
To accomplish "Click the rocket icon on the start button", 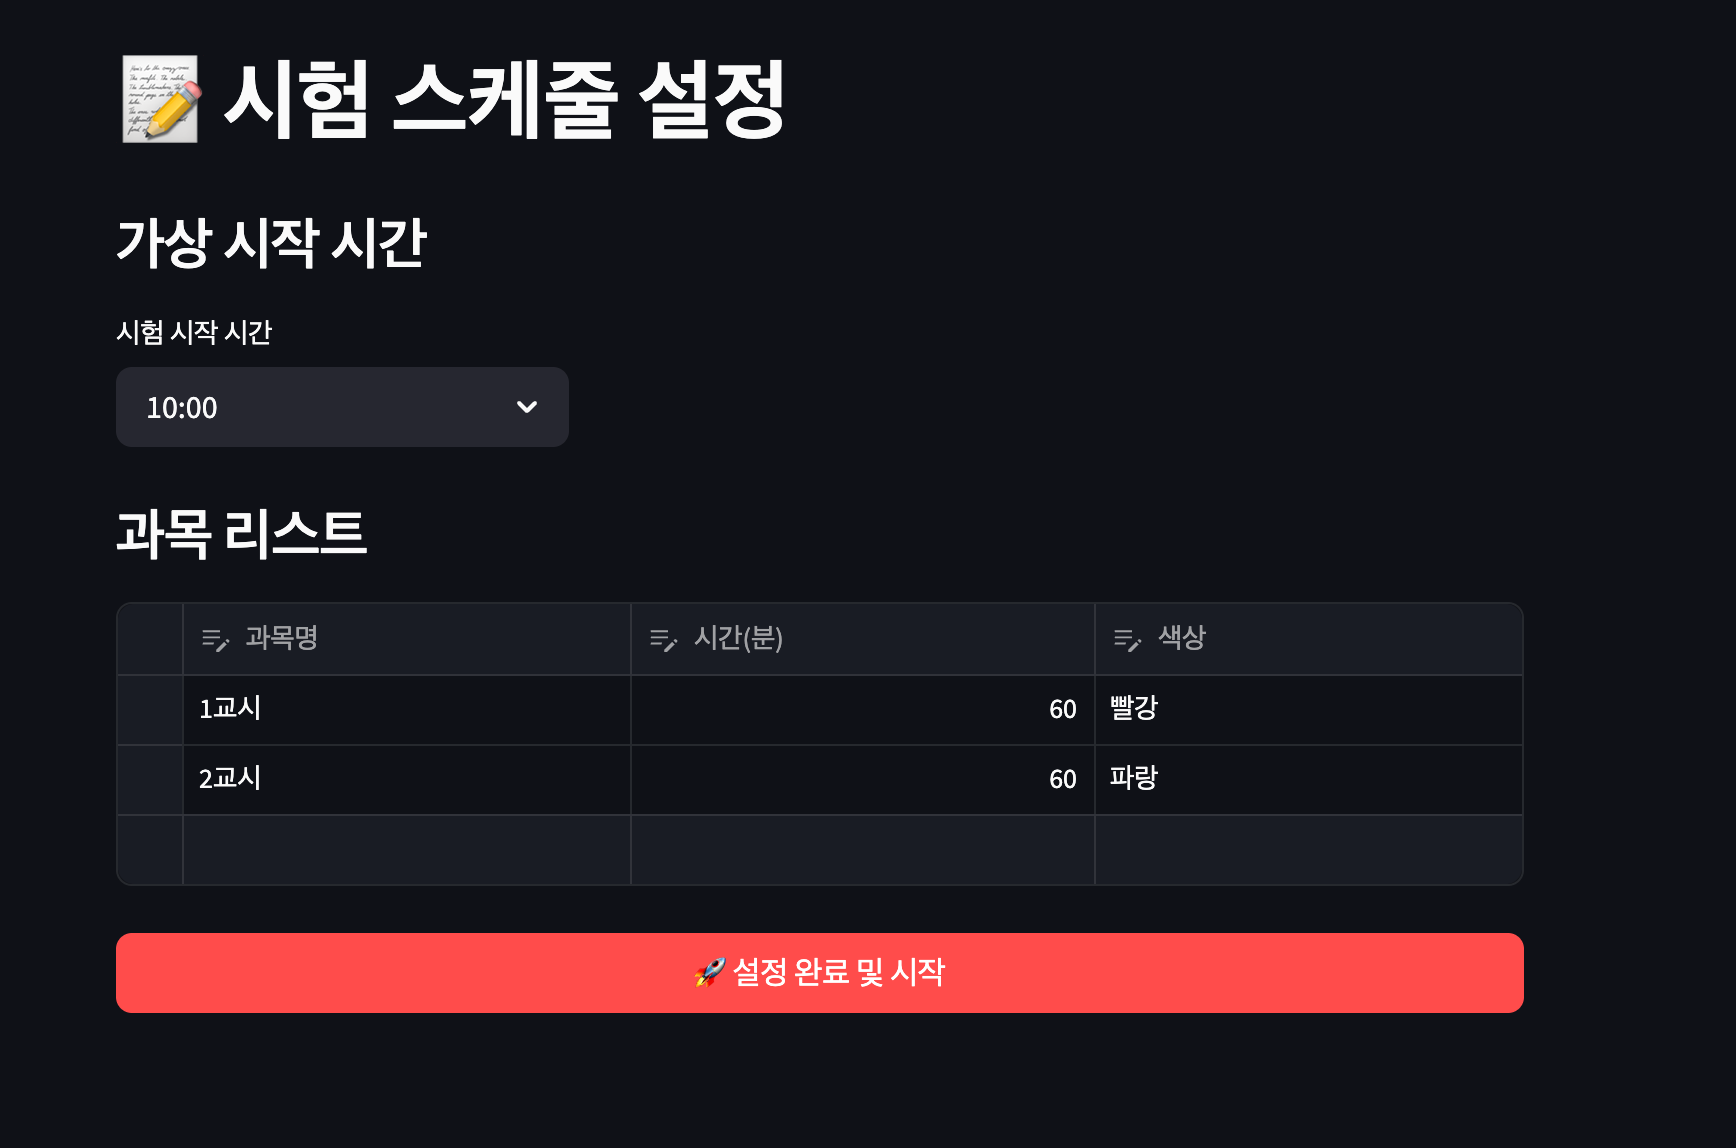I will (x=708, y=971).
